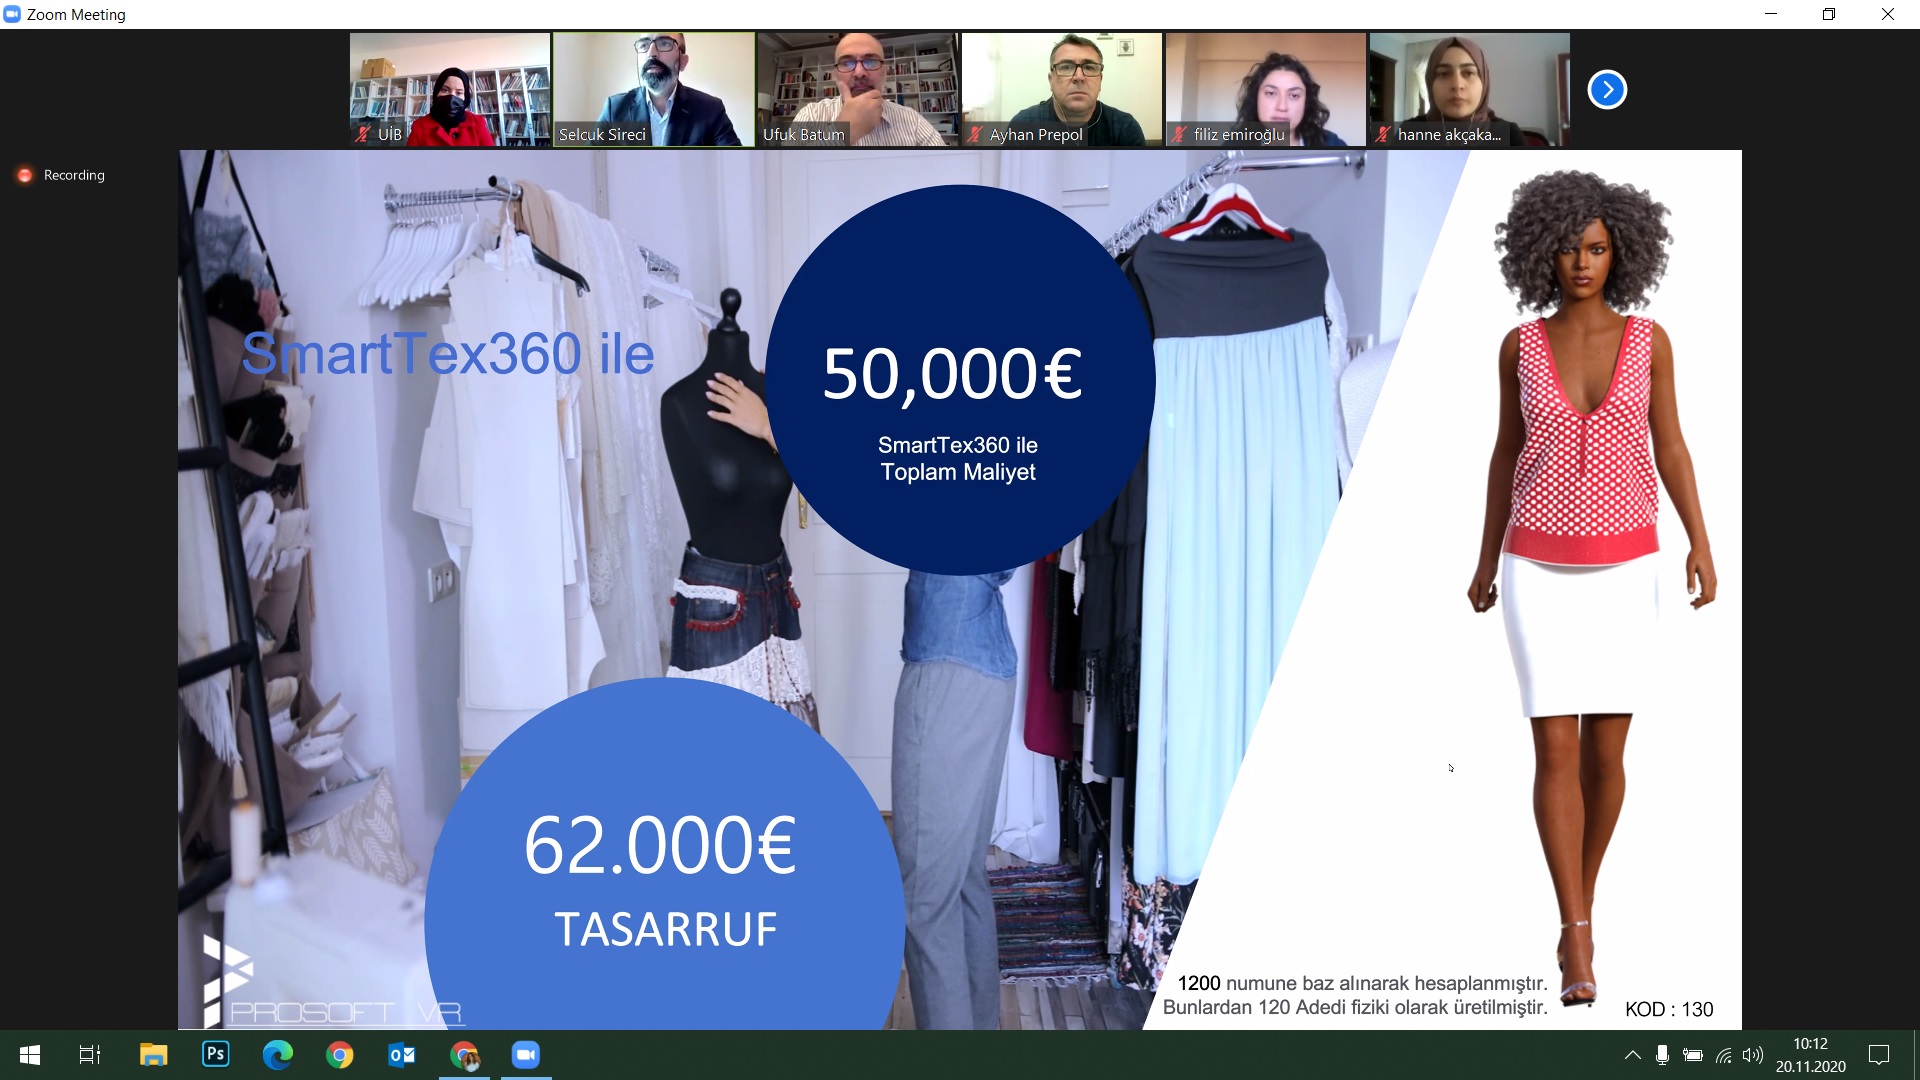Switch to the Chrome profile window on the taskbar
1920x1080 pixels.
coord(464,1055)
